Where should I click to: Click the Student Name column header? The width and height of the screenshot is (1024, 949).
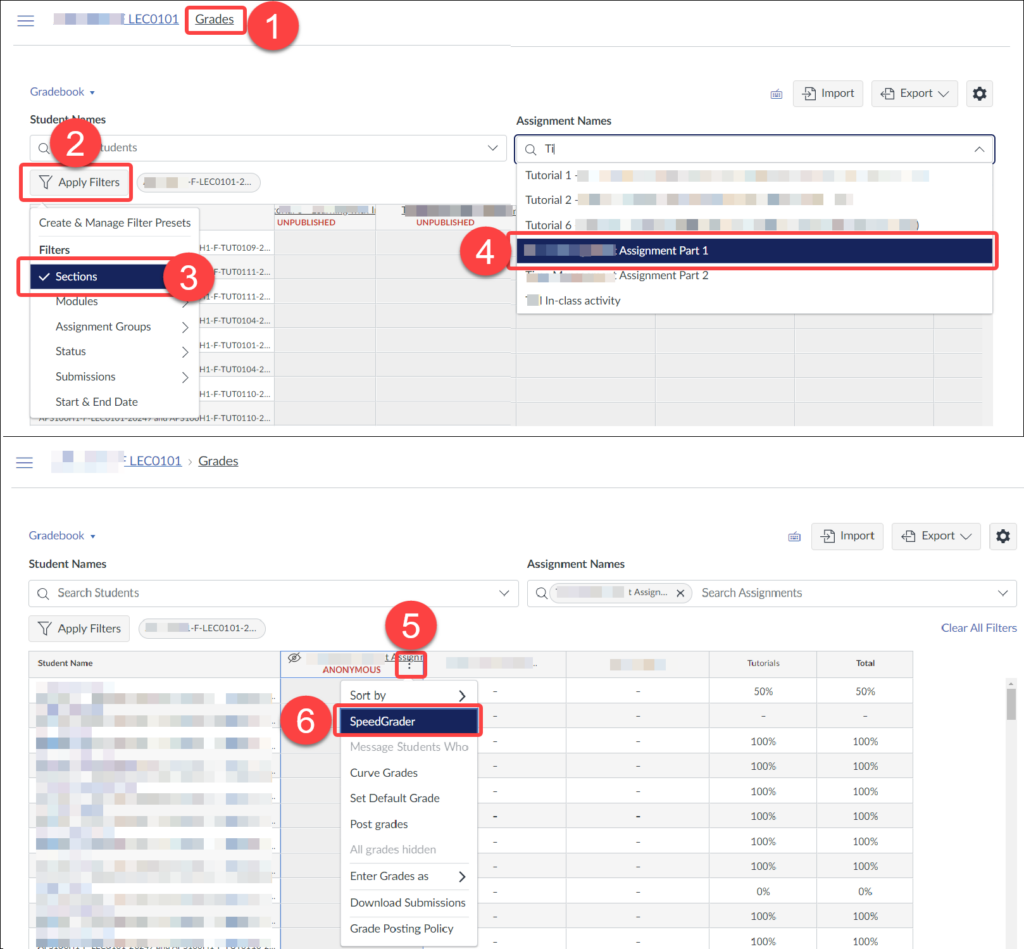(154, 664)
